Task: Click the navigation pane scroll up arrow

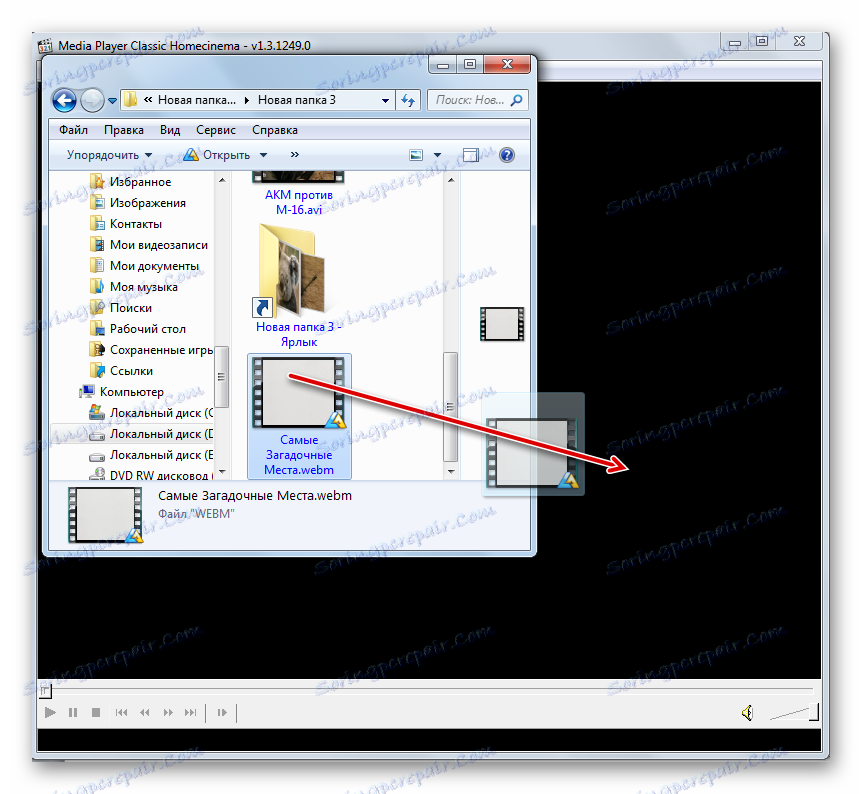Action: [x=222, y=180]
